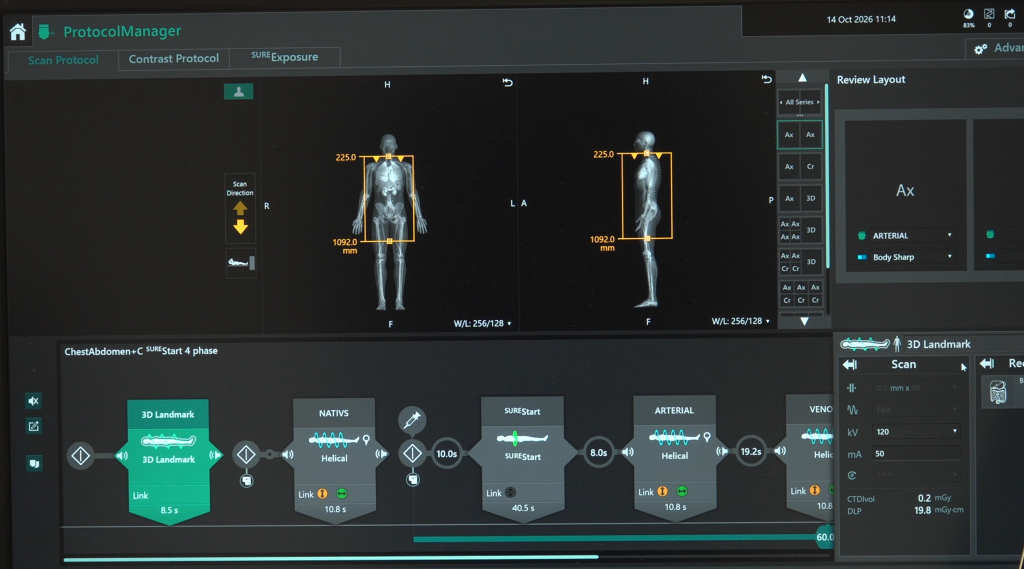
Task: Click the location pin in ARTERIAL block
Action: (x=707, y=438)
